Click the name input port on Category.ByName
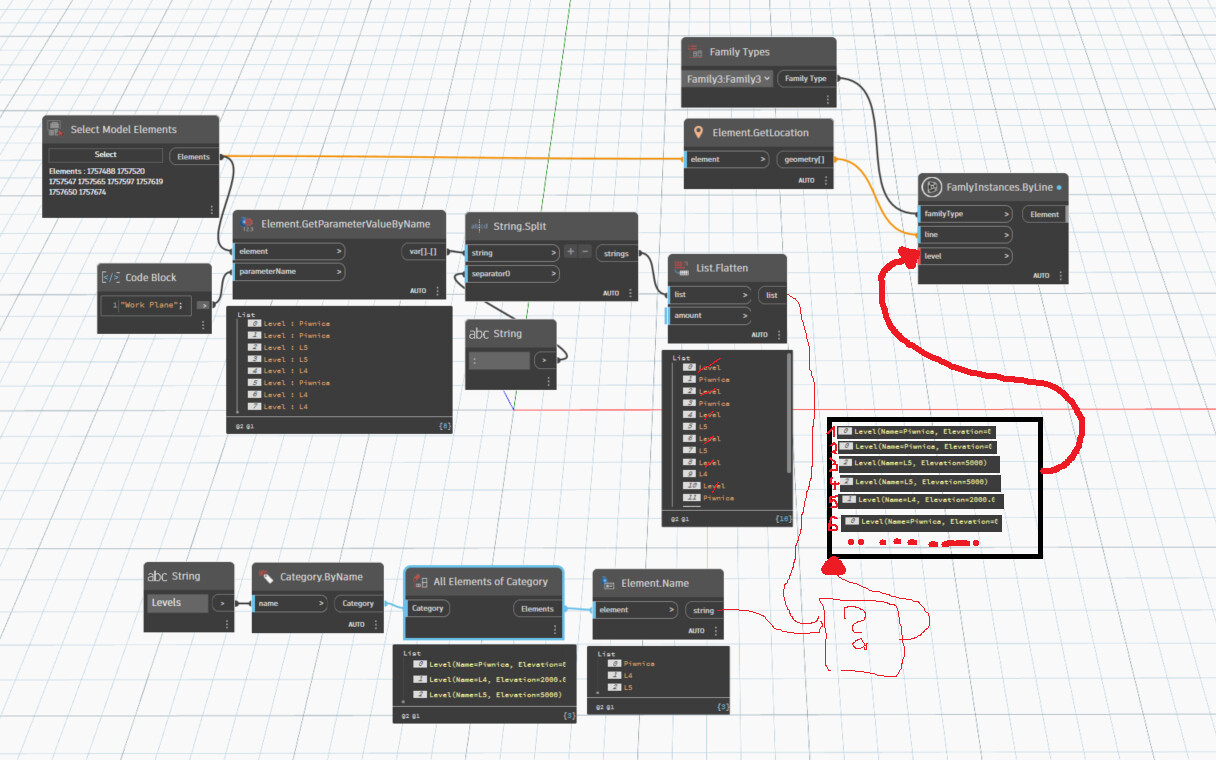1216x760 pixels. point(289,603)
